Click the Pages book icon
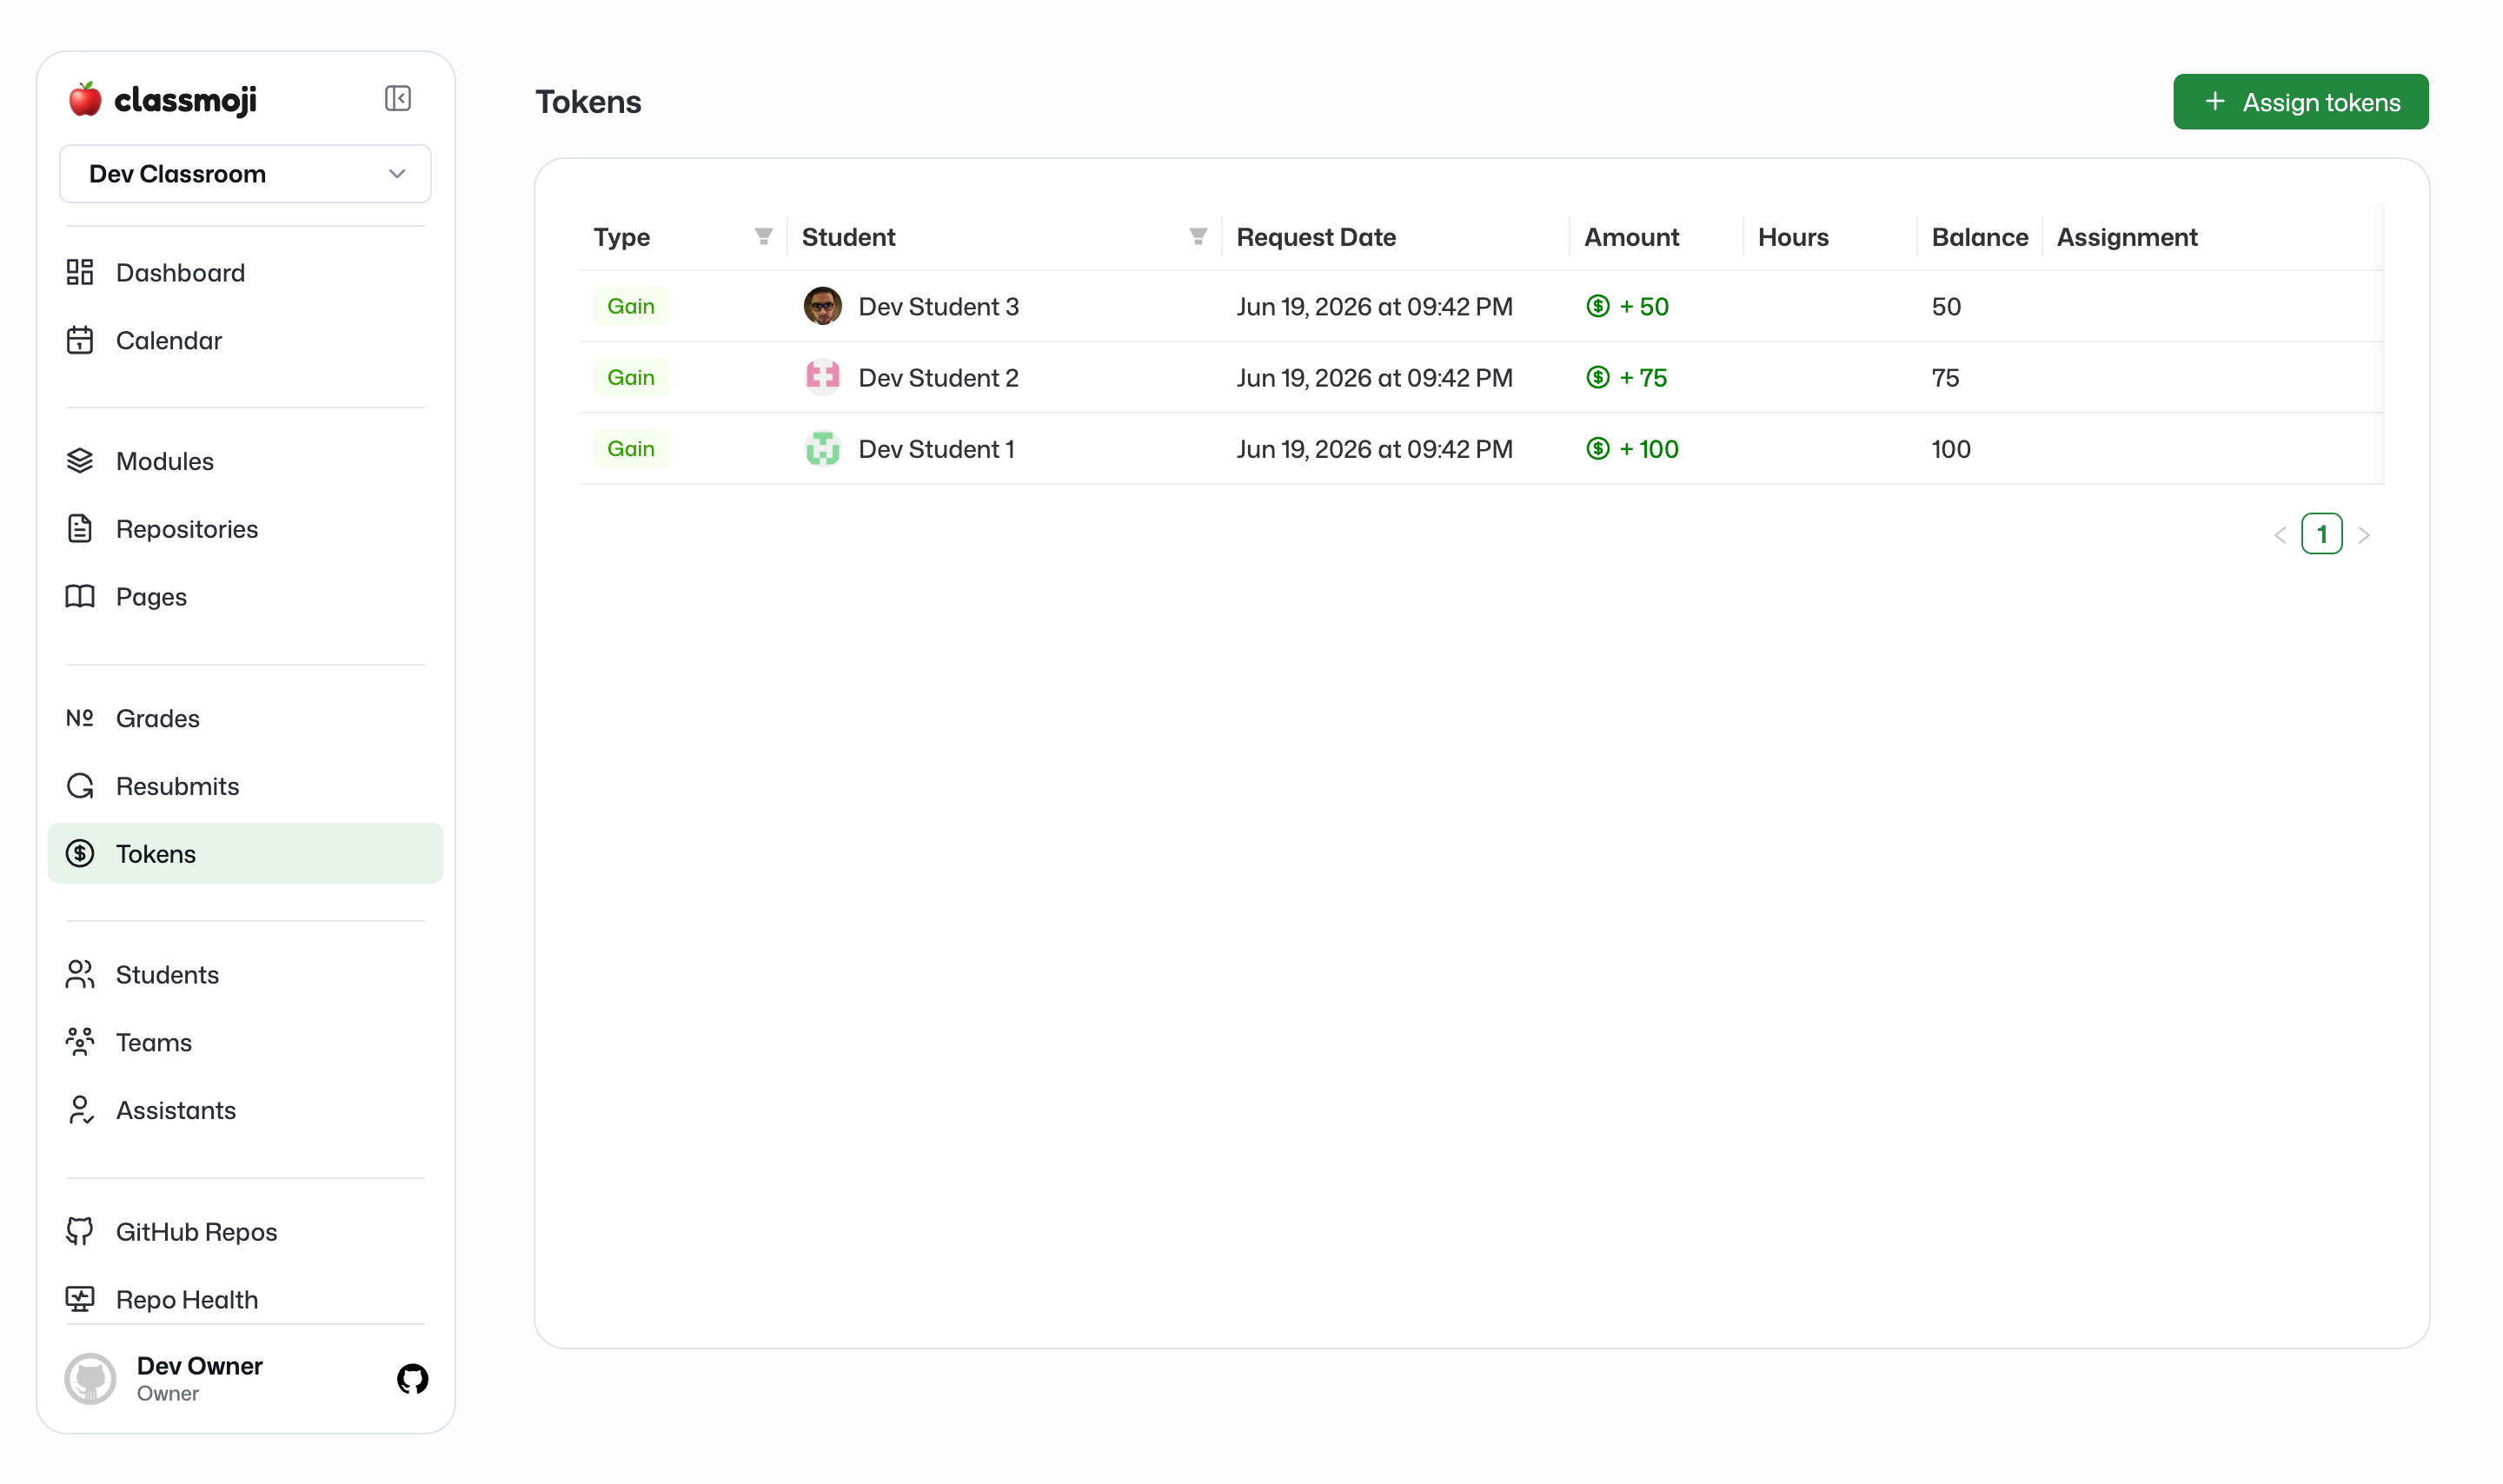The width and height of the screenshot is (2503, 1484). (80, 596)
